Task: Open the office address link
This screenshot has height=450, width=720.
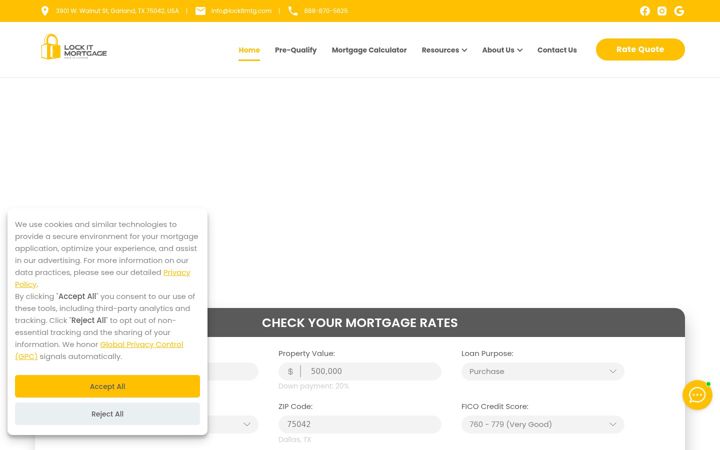Action: click(x=117, y=11)
